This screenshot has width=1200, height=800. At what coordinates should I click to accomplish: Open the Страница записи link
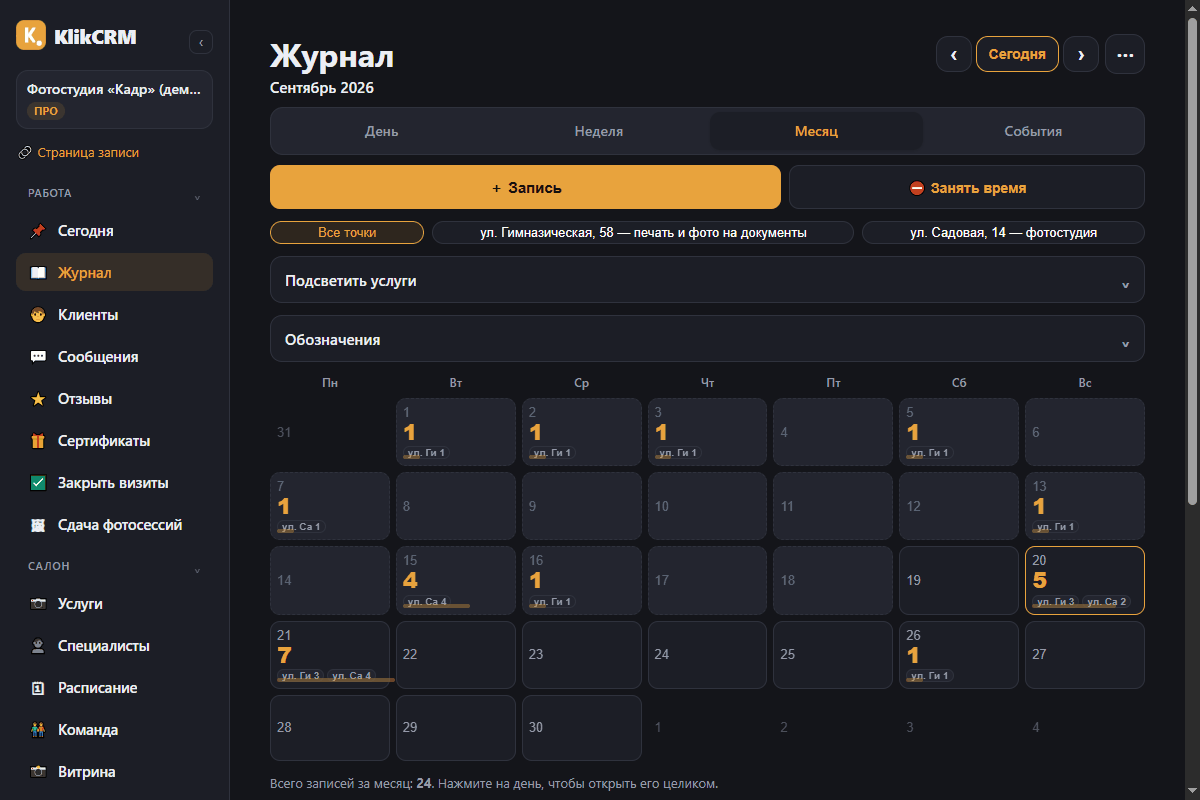tap(79, 153)
